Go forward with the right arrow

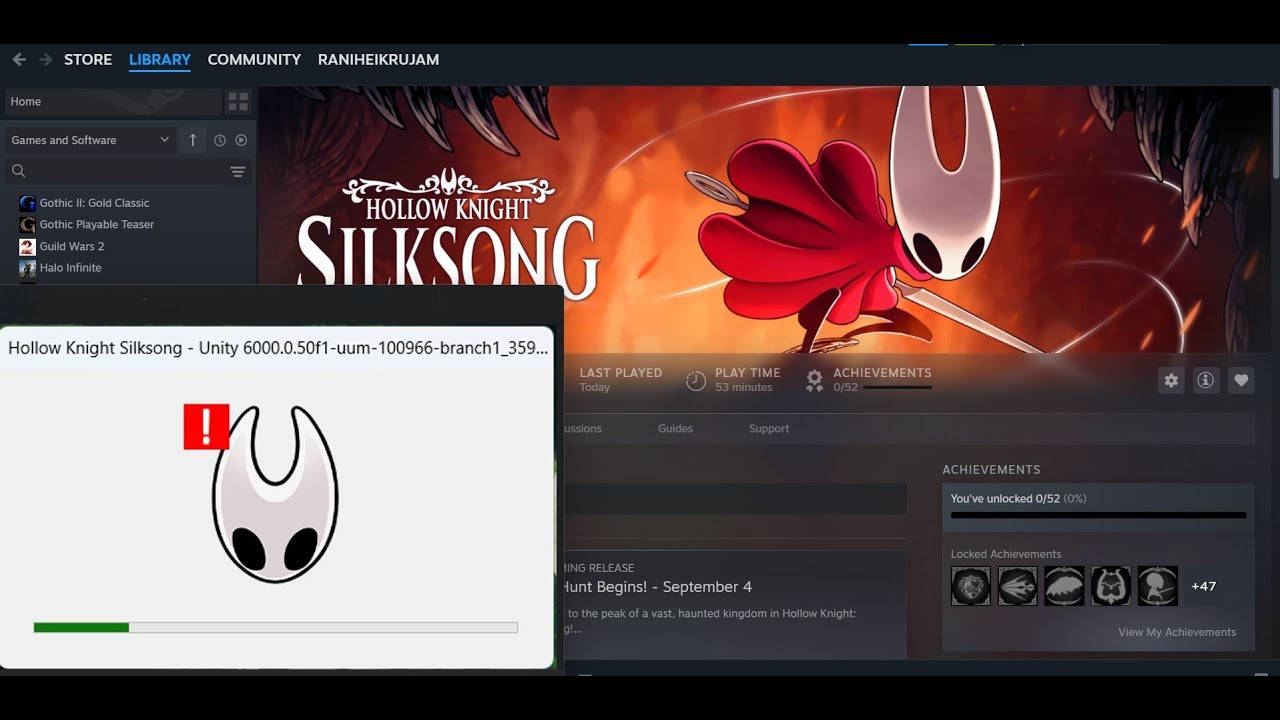click(46, 60)
